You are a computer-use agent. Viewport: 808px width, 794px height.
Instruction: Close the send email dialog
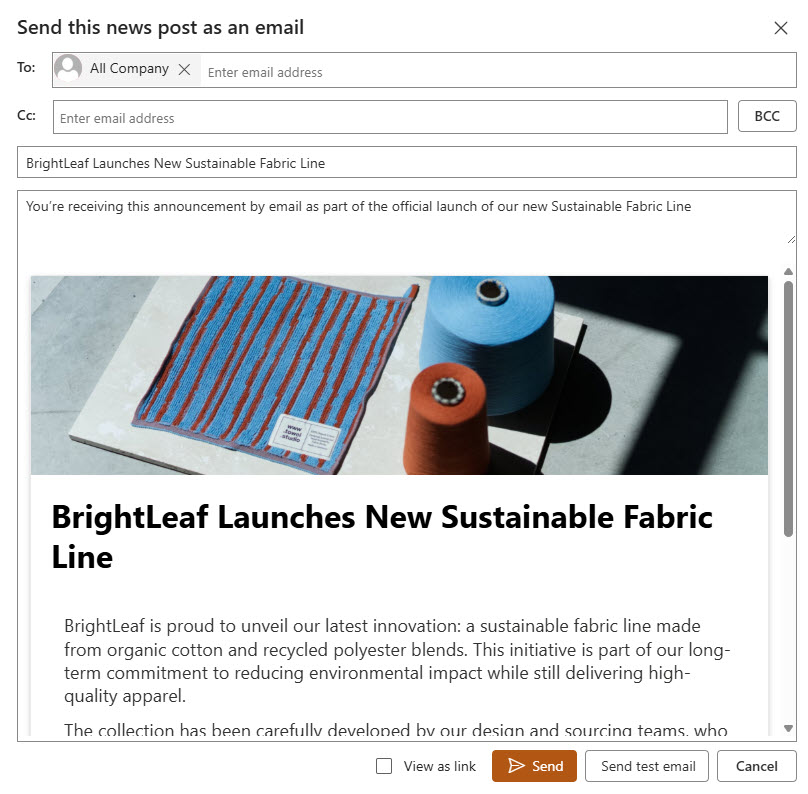781,28
